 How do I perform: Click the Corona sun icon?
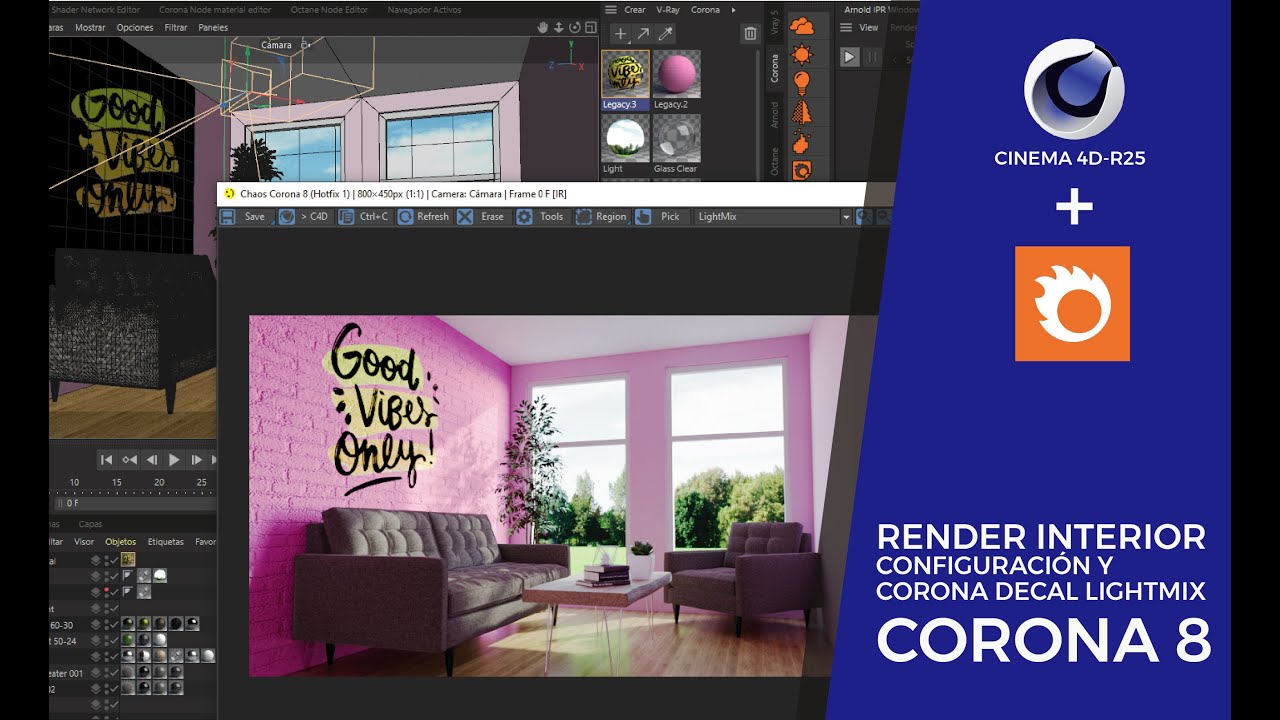click(x=802, y=55)
